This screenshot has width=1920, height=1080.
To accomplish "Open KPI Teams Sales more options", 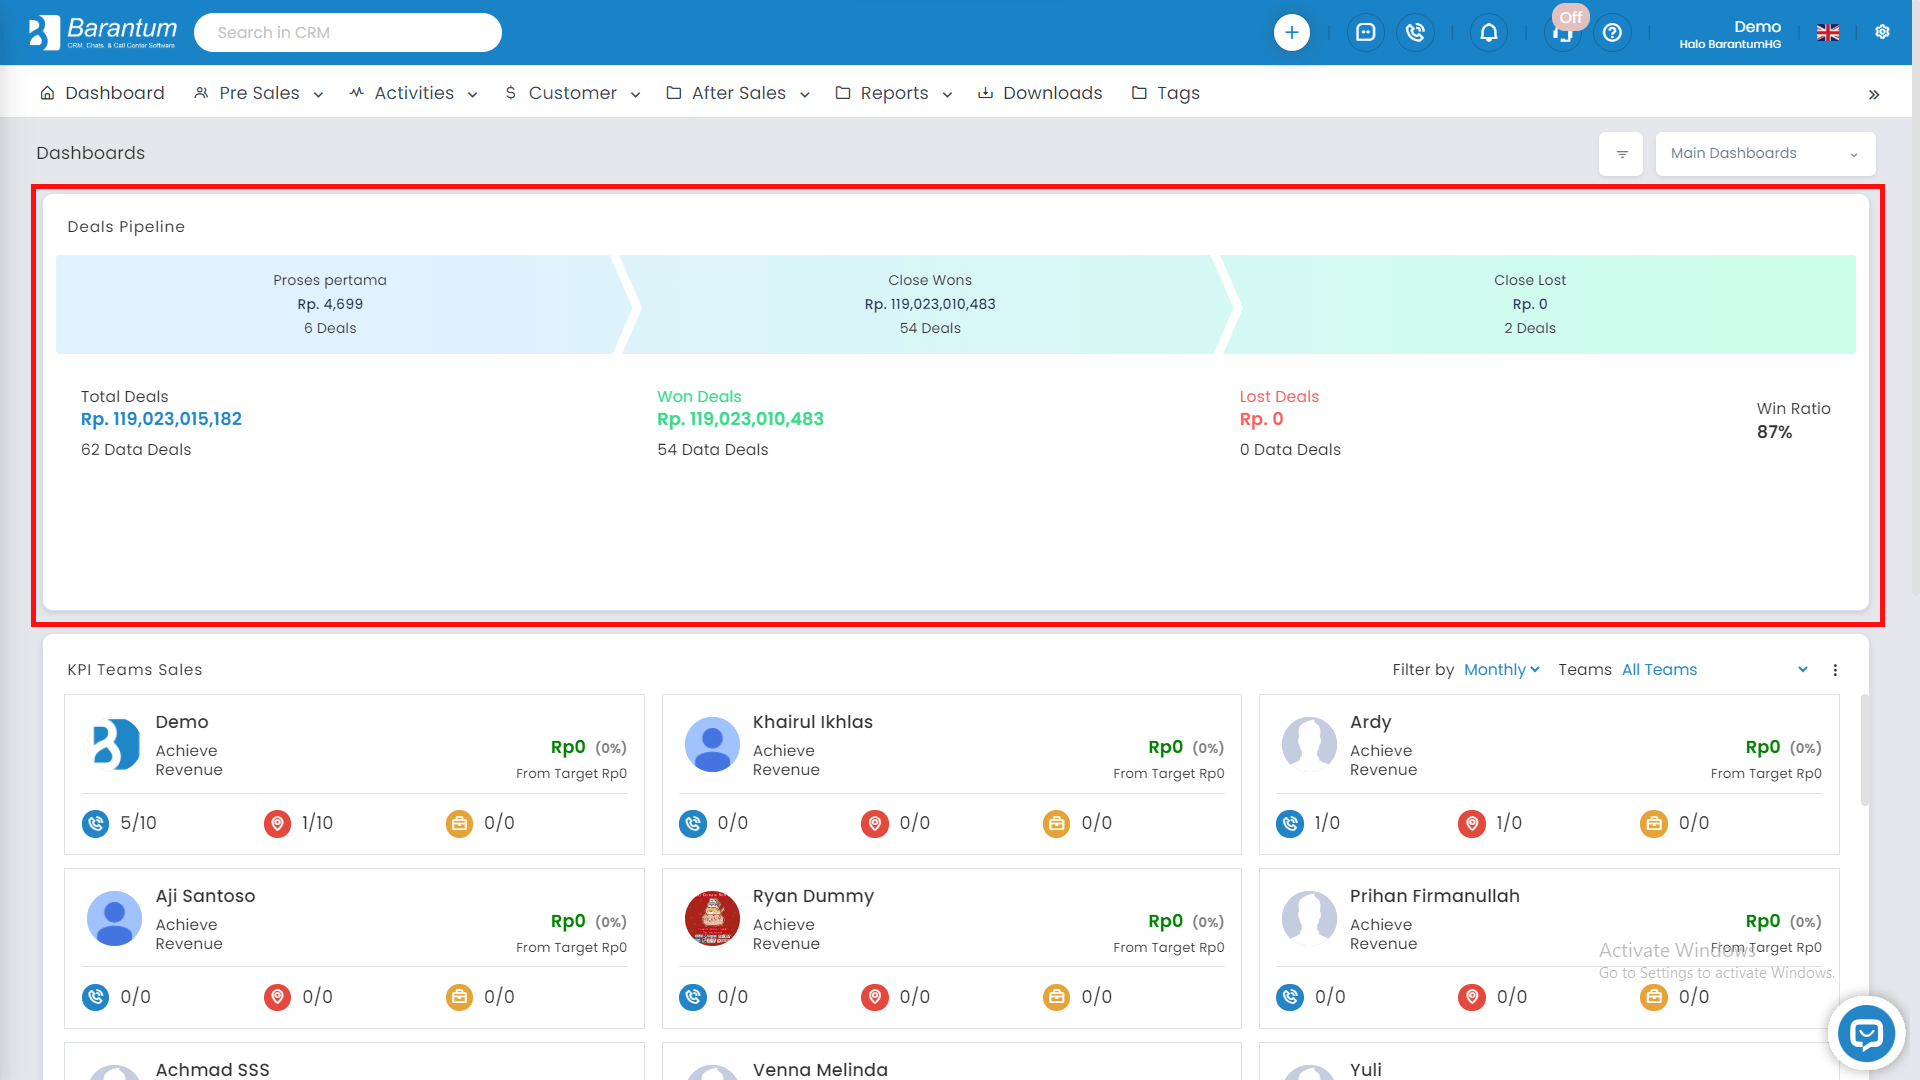I will 1835,670.
